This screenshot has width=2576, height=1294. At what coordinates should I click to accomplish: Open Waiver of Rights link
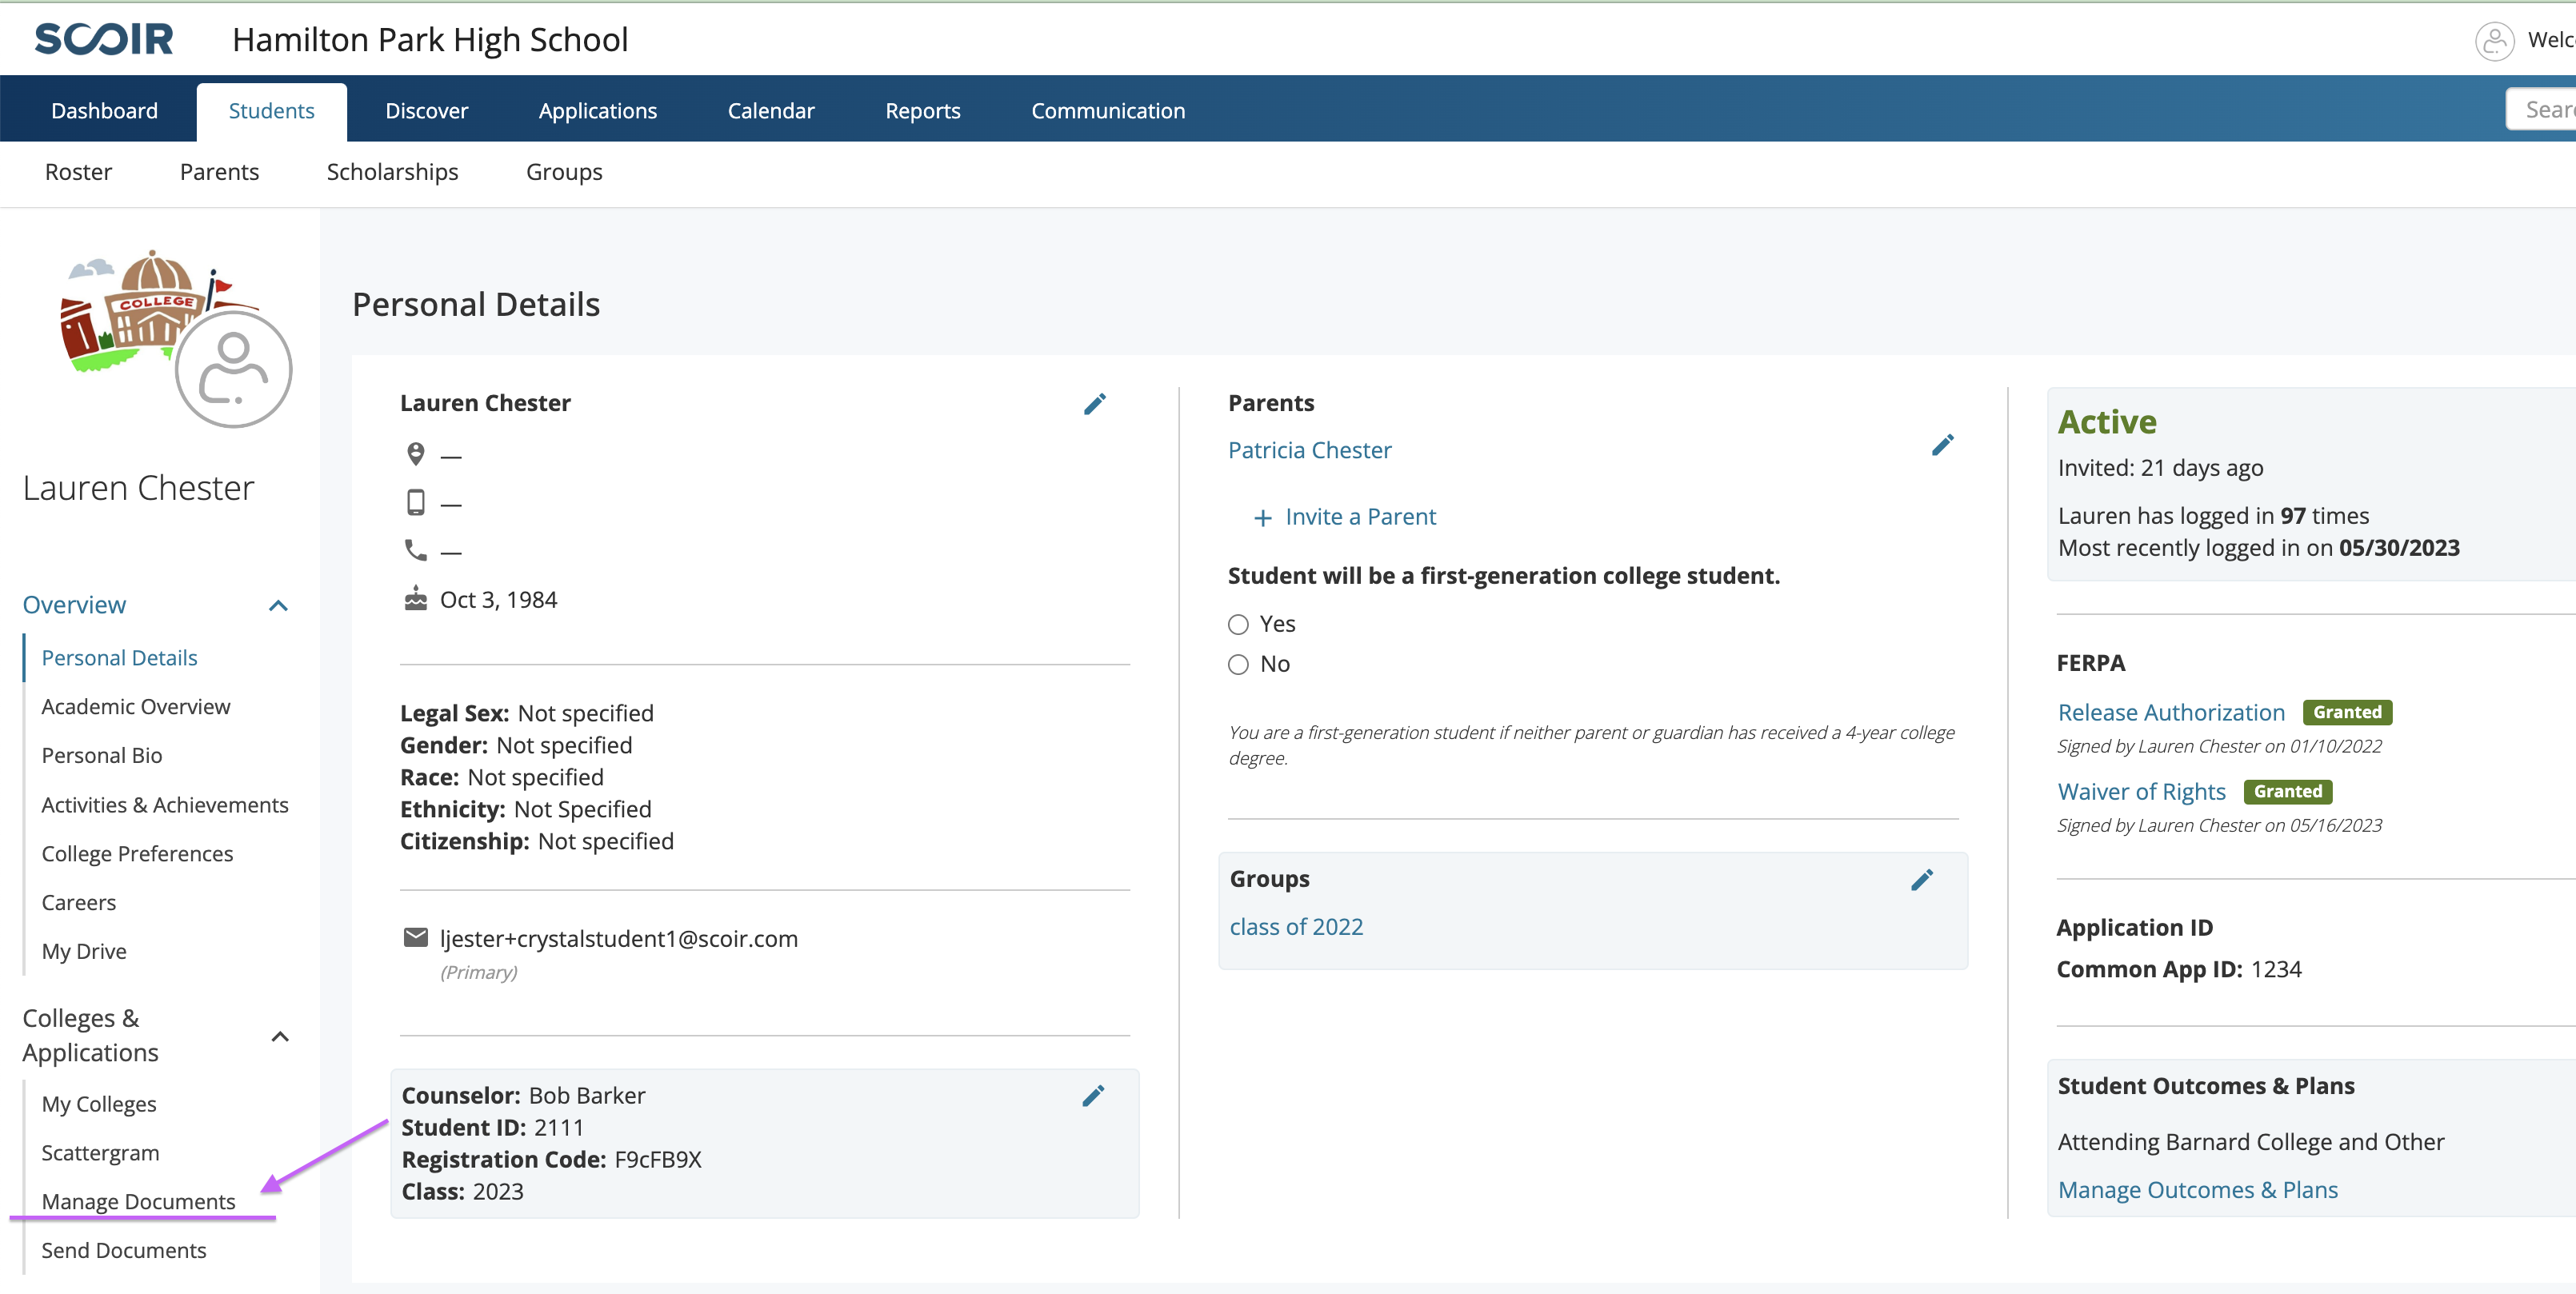[2141, 792]
